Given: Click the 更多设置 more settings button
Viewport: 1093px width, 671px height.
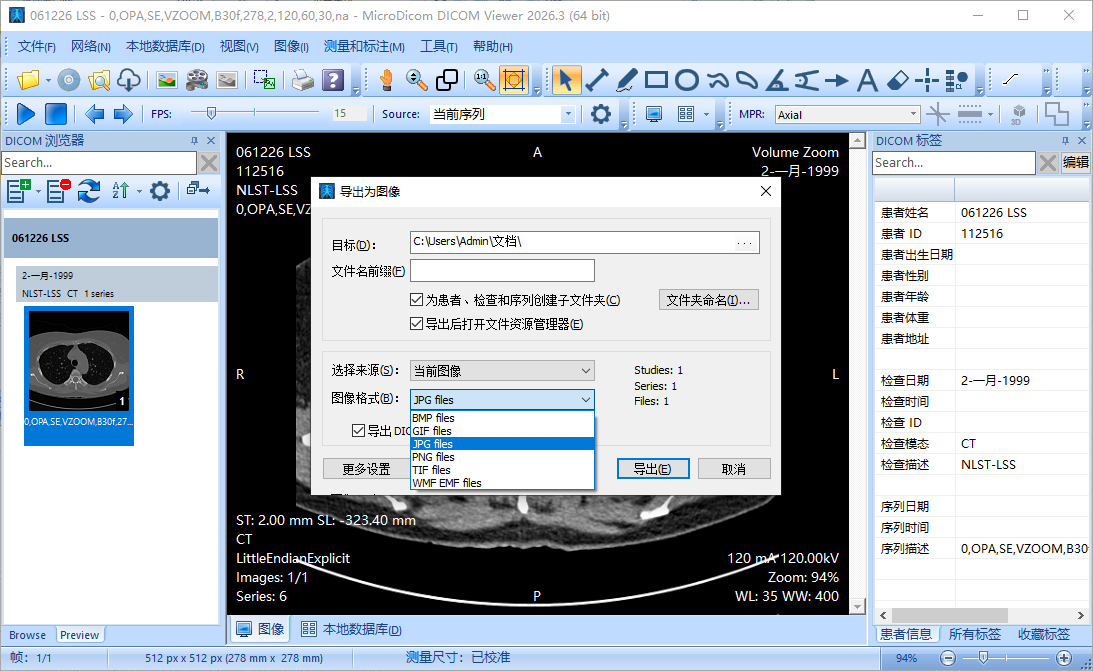Looking at the screenshot, I should (x=366, y=469).
